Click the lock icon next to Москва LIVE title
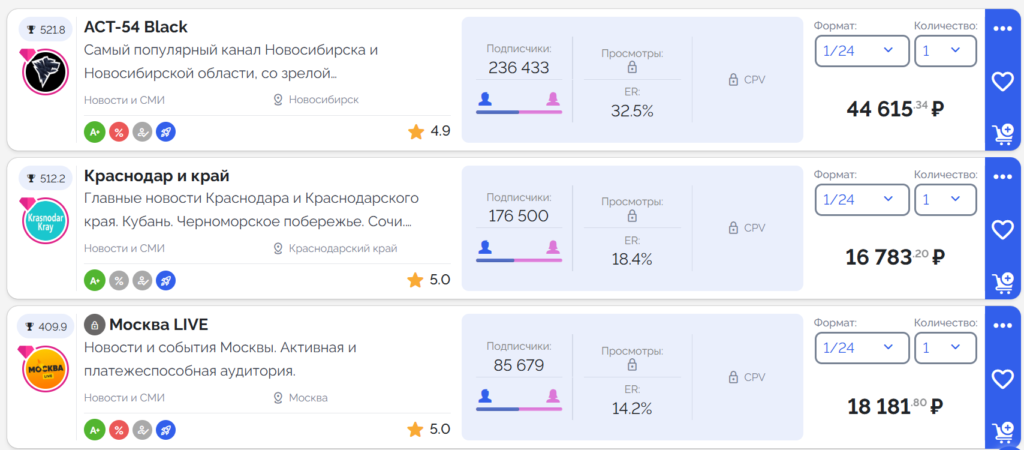Image resolution: width=1024 pixels, height=450 pixels. click(95, 325)
